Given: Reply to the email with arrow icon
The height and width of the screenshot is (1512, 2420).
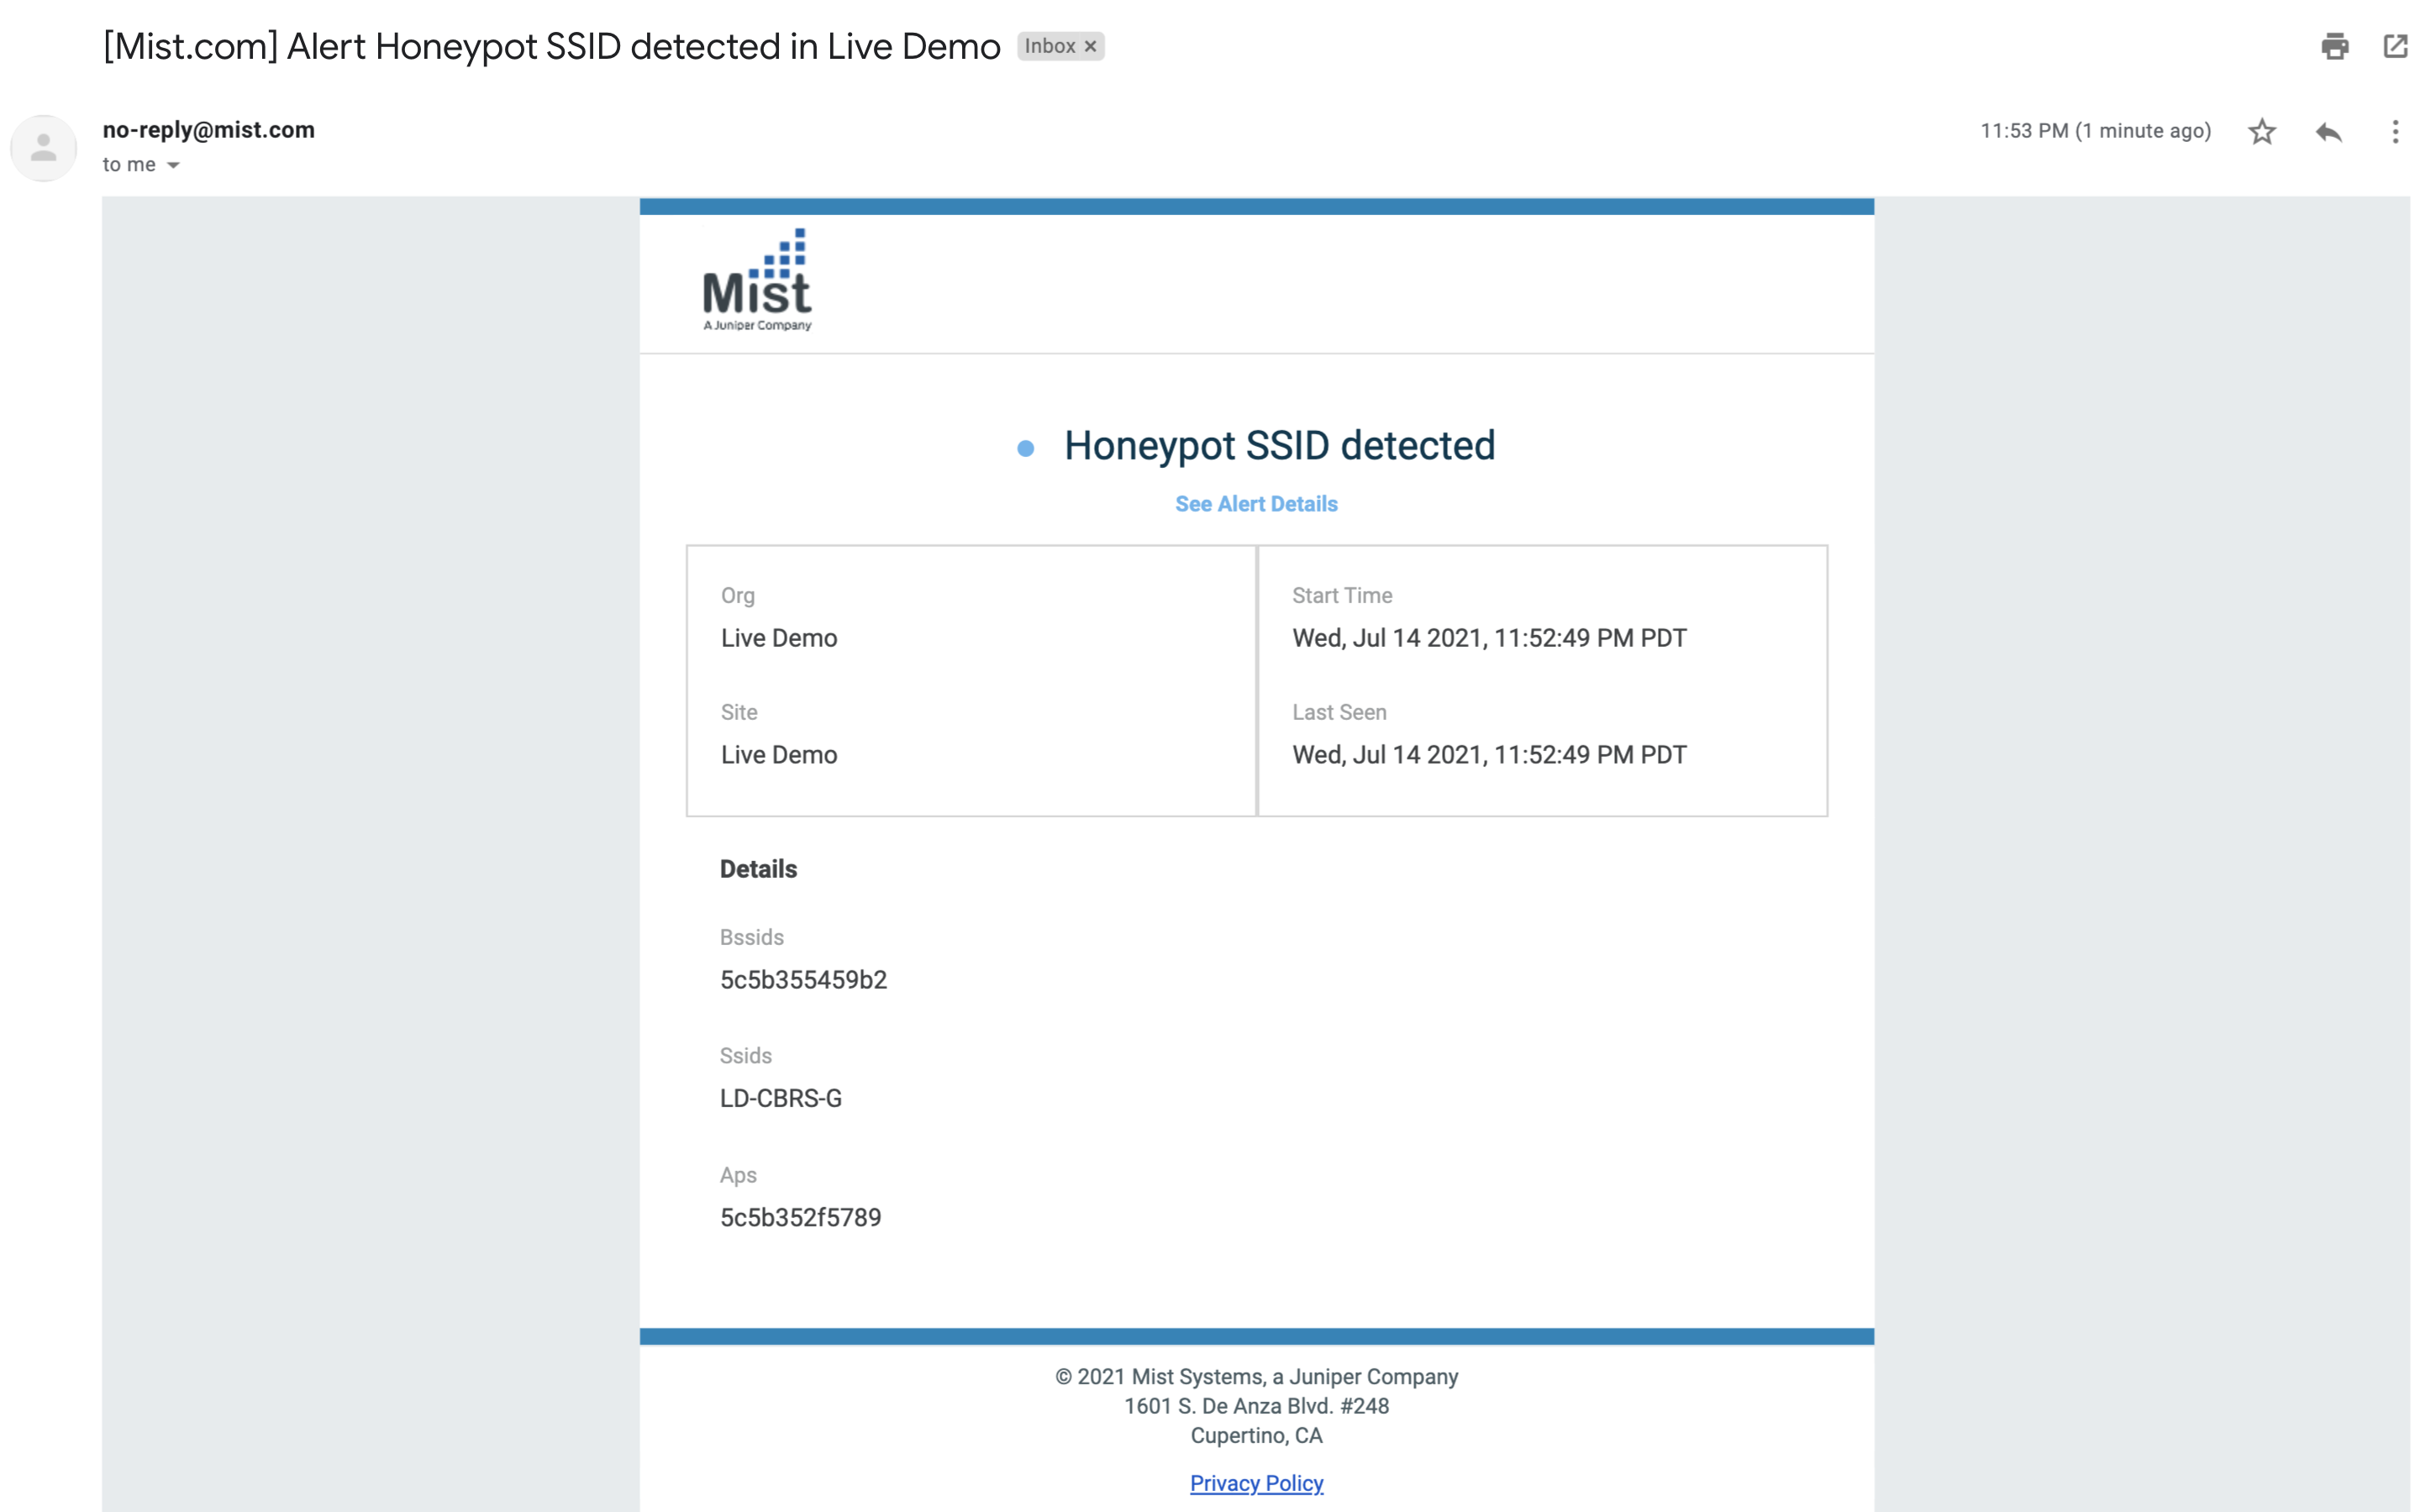Looking at the screenshot, I should 2328,132.
